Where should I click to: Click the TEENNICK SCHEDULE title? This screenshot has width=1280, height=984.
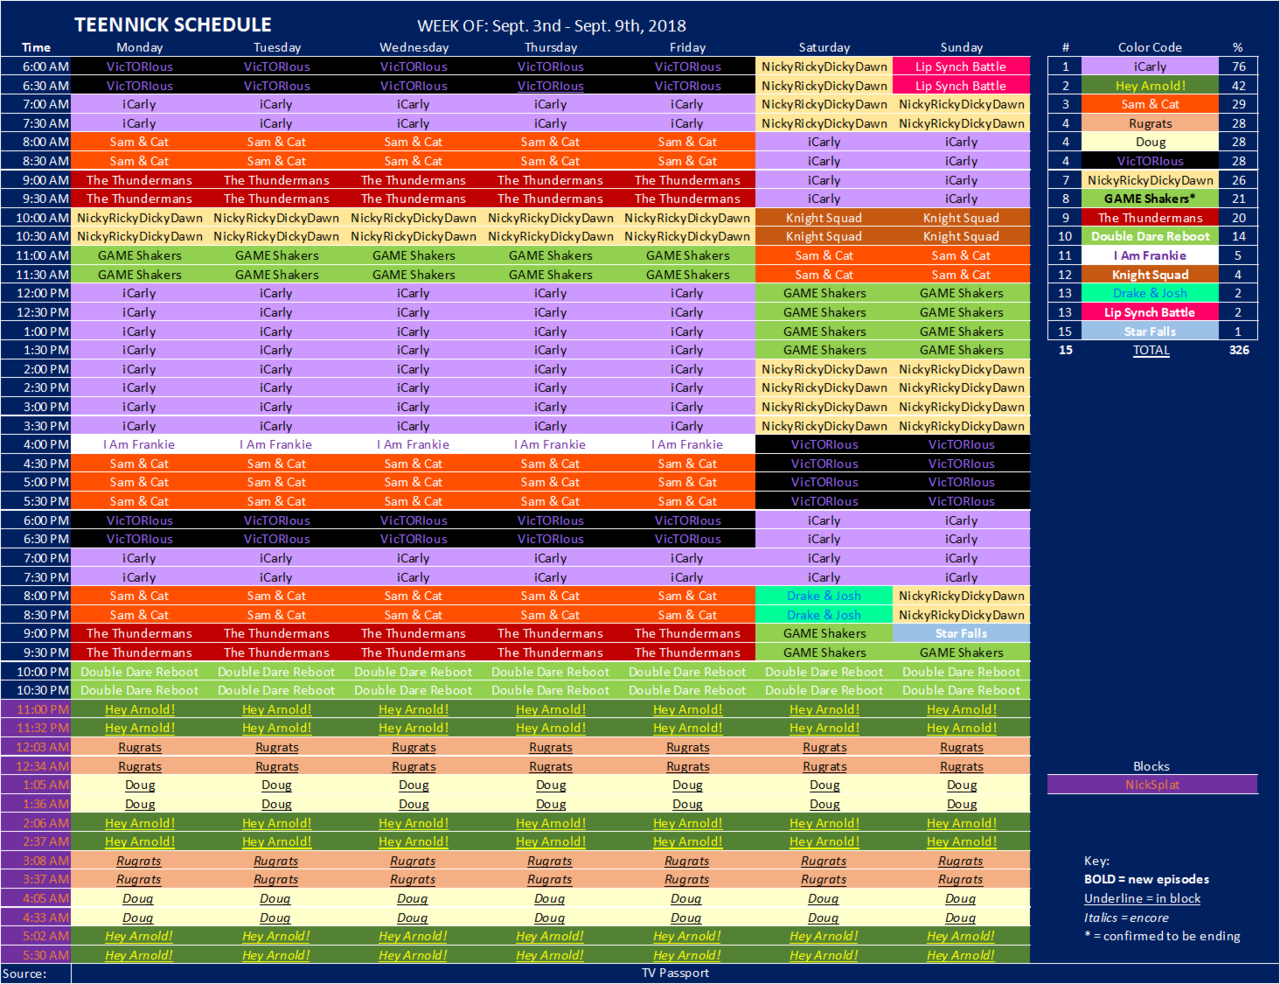click(x=172, y=25)
